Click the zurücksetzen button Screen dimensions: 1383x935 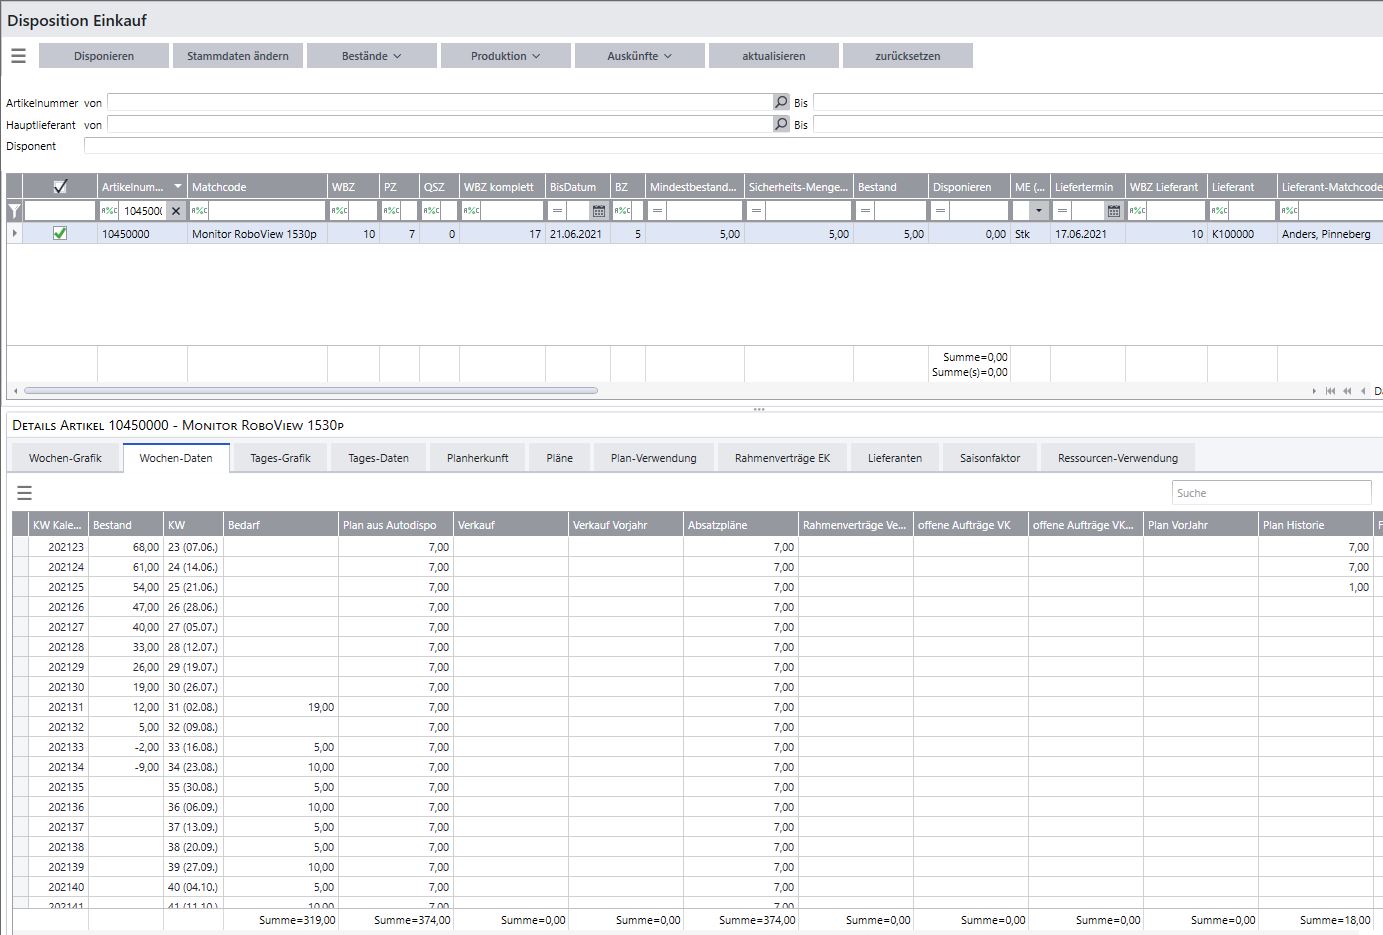point(907,56)
